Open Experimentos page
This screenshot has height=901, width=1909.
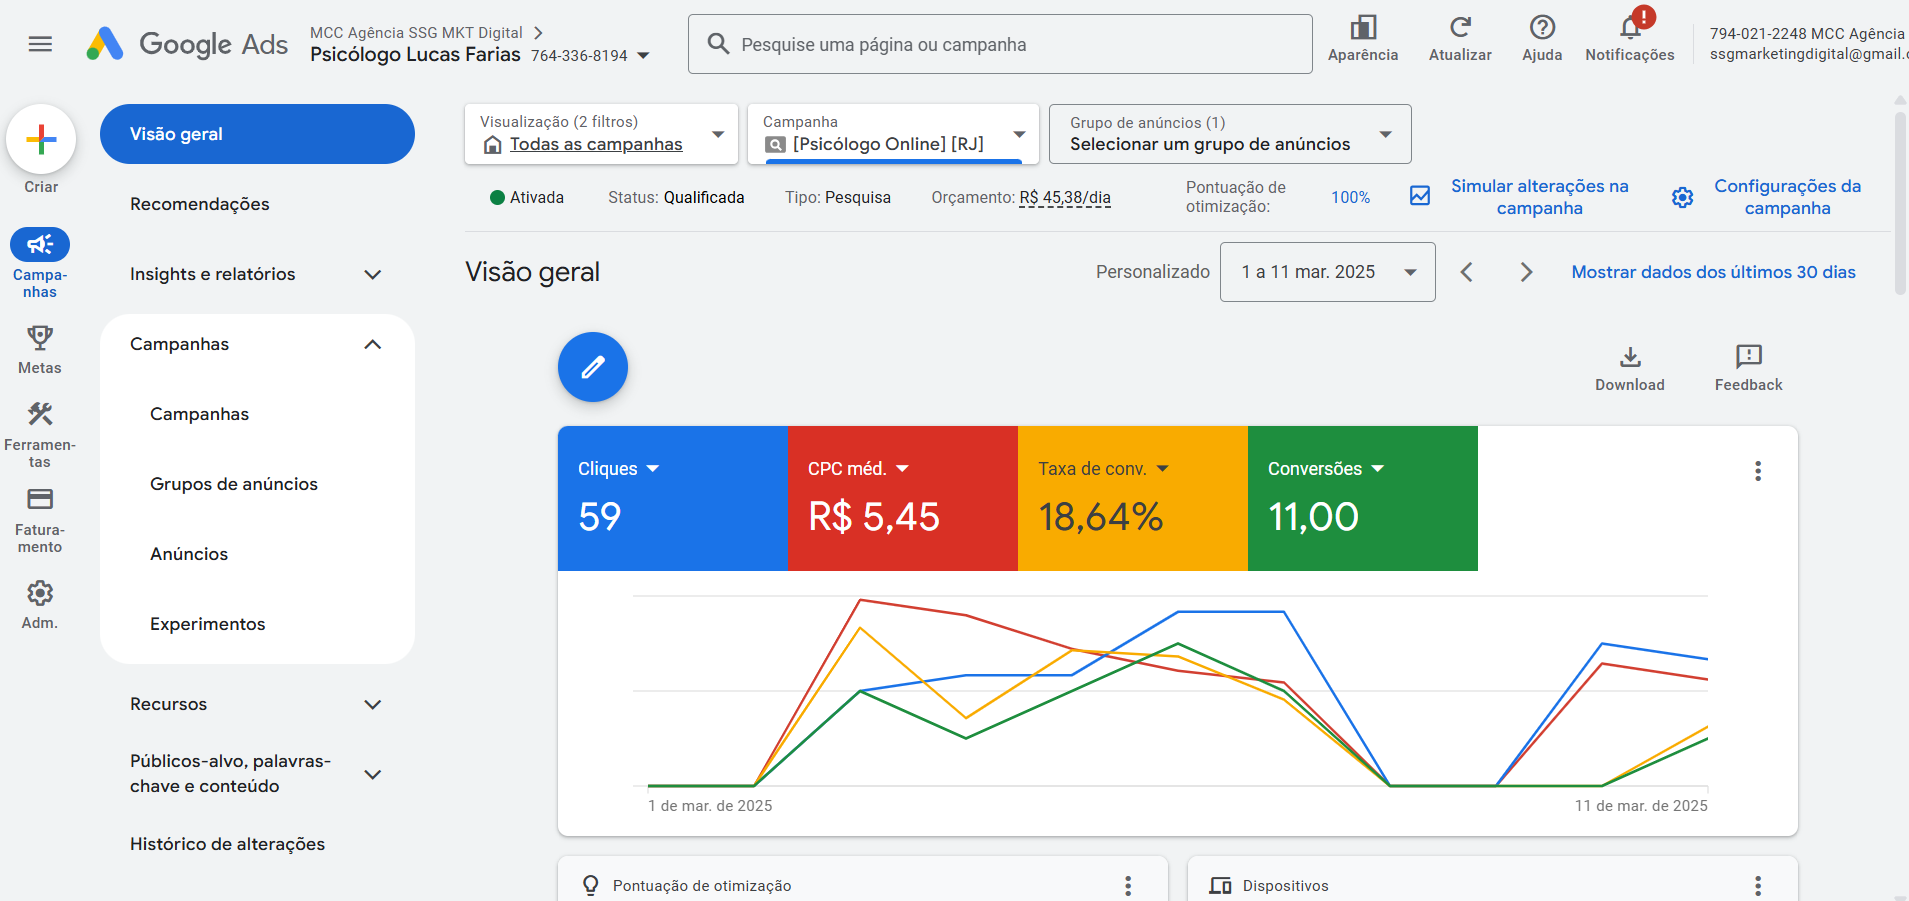point(208,624)
